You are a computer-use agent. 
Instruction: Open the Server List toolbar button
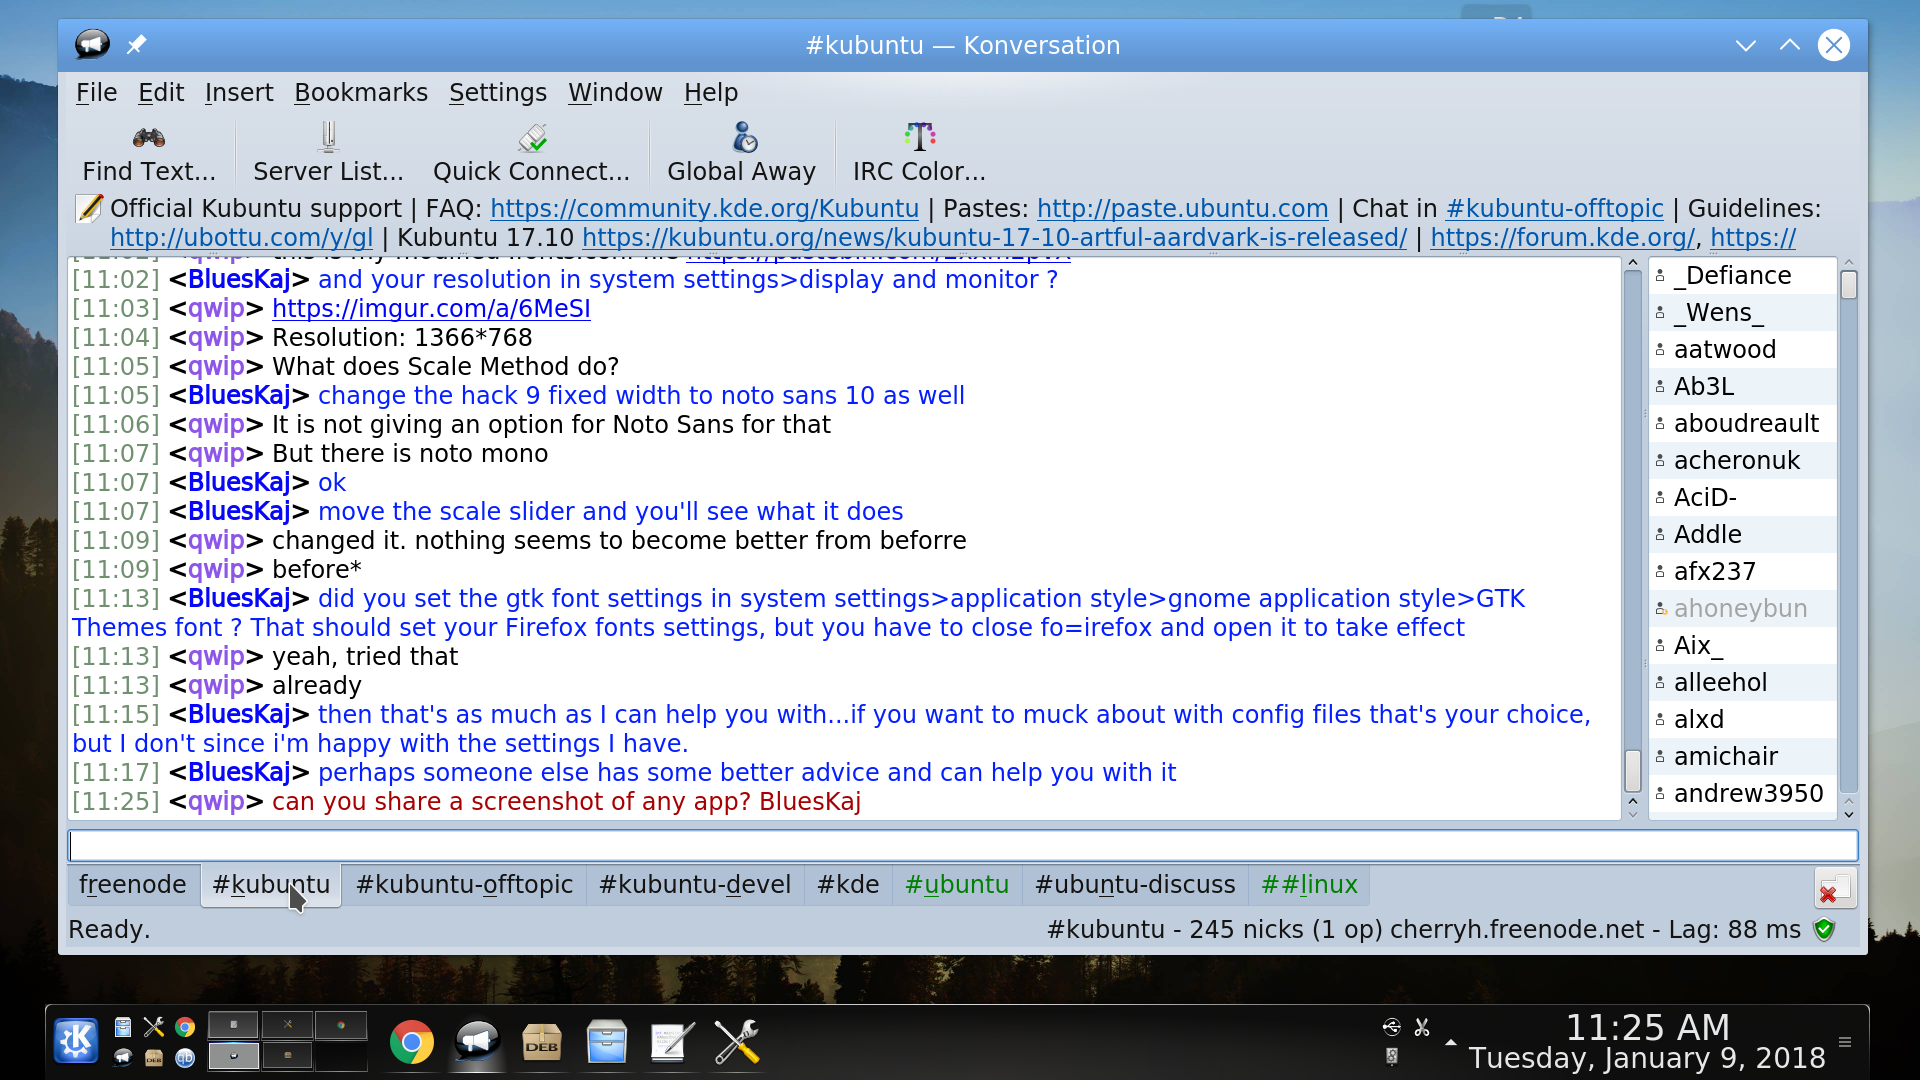(x=328, y=153)
